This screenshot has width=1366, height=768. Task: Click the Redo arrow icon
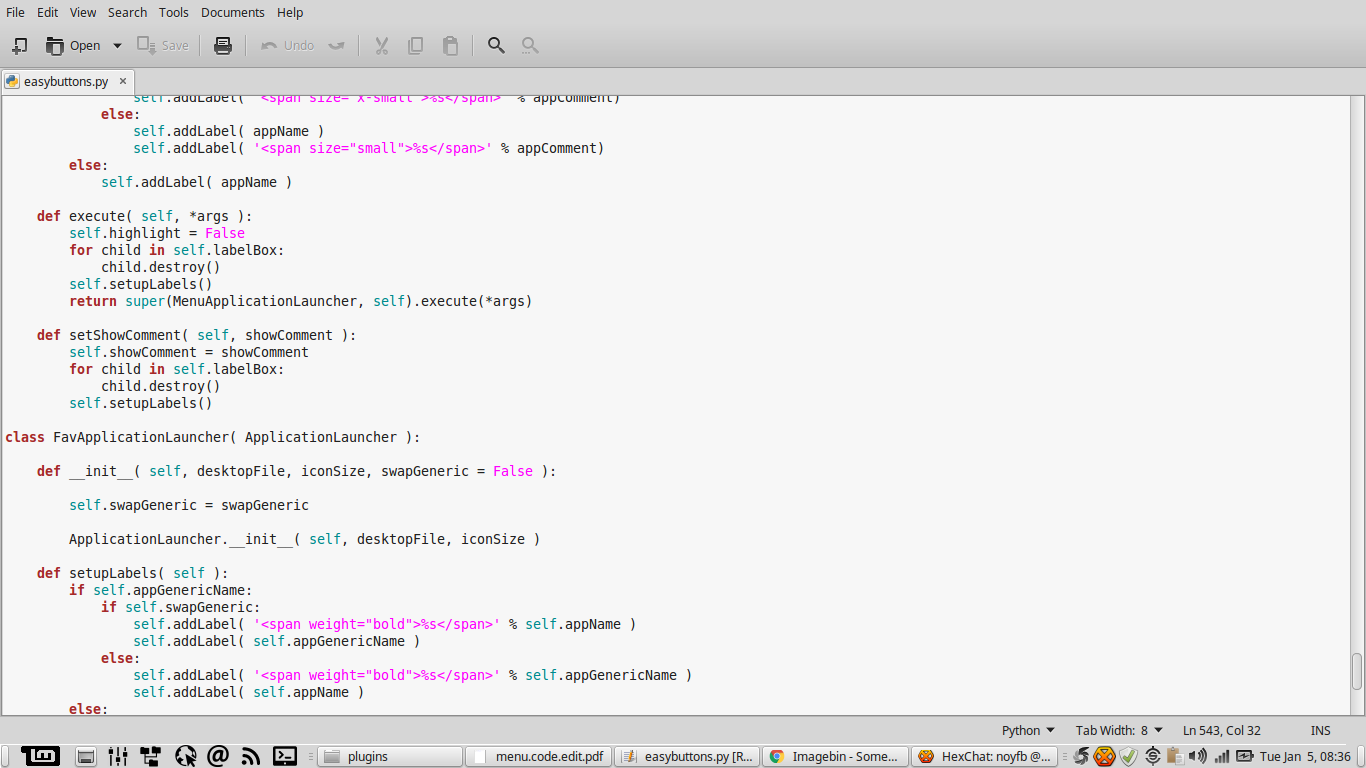[336, 45]
